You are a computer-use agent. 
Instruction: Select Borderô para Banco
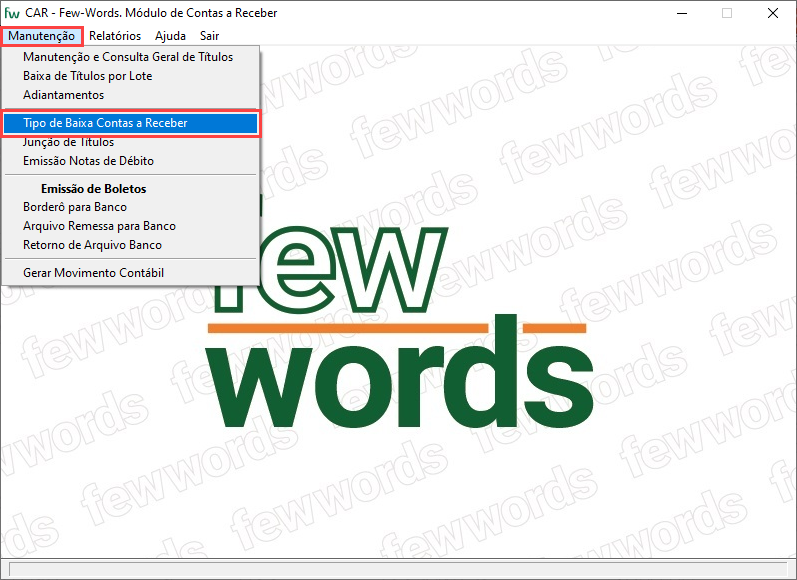click(131, 207)
